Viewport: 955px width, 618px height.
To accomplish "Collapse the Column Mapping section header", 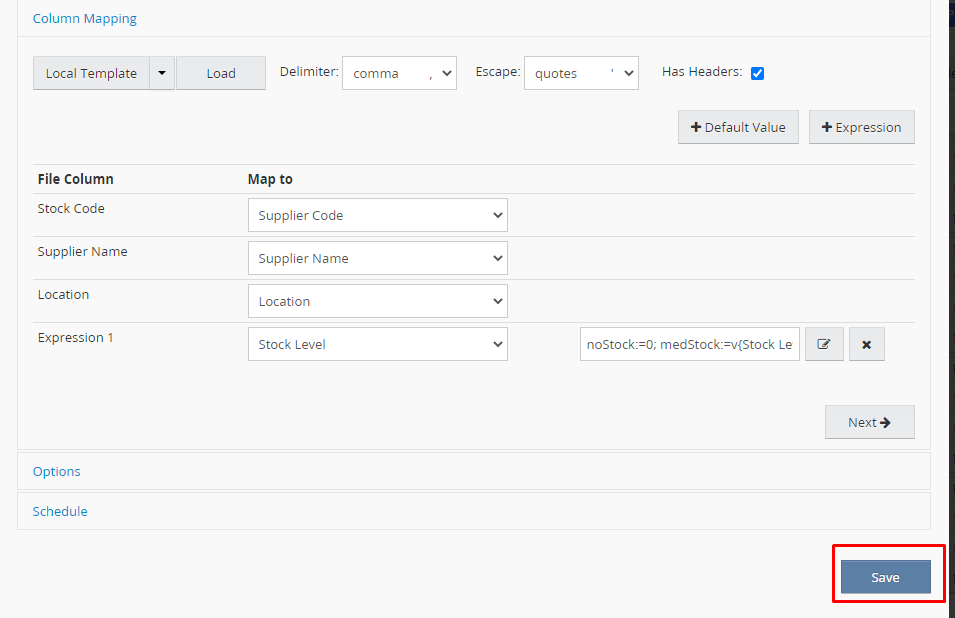I will click(x=85, y=18).
